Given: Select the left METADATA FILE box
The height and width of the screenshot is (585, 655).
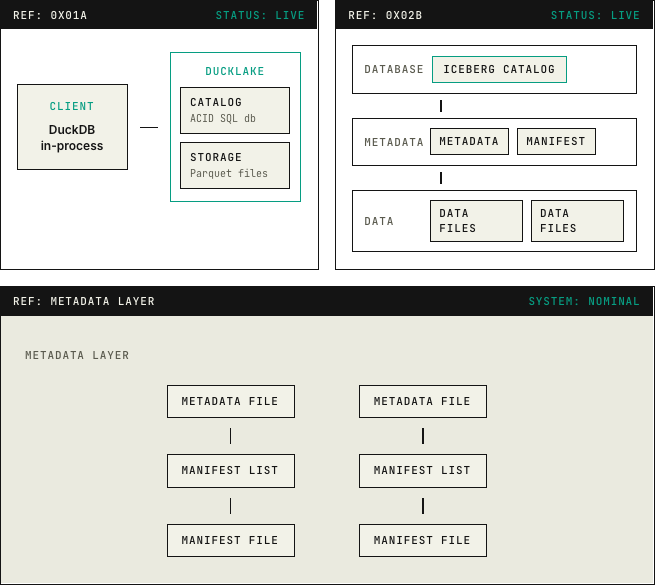Looking at the screenshot, I should [231, 402].
